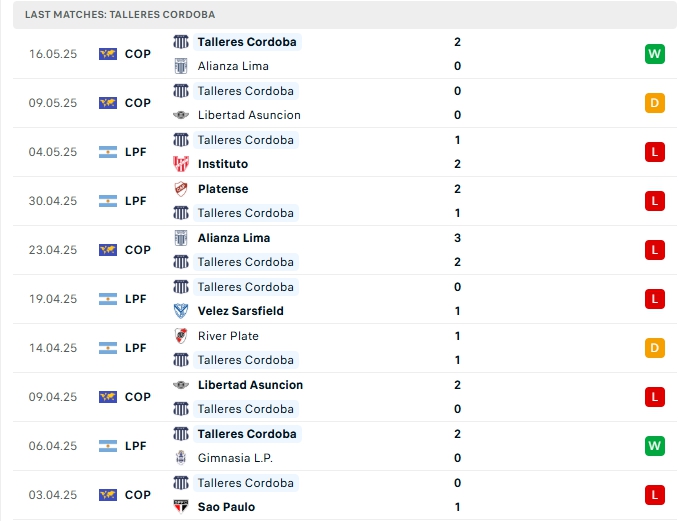The image size is (685, 521).
Task: Click the Platense team crest
Action: click(181, 189)
